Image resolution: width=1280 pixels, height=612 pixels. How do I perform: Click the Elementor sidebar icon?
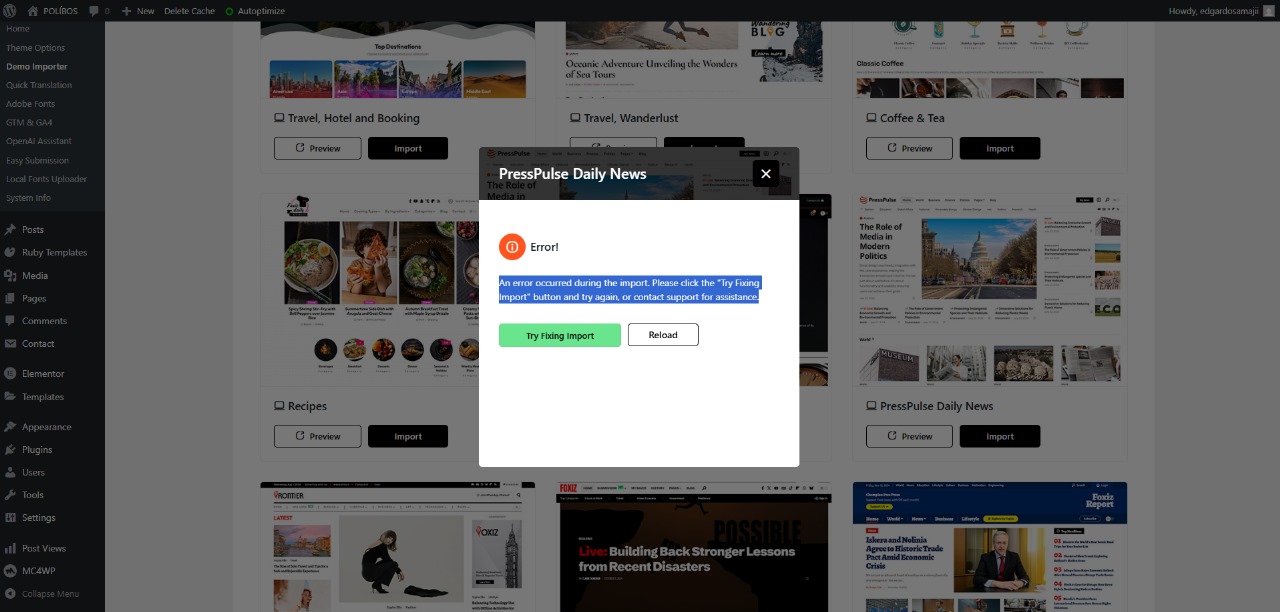pyautogui.click(x=10, y=374)
